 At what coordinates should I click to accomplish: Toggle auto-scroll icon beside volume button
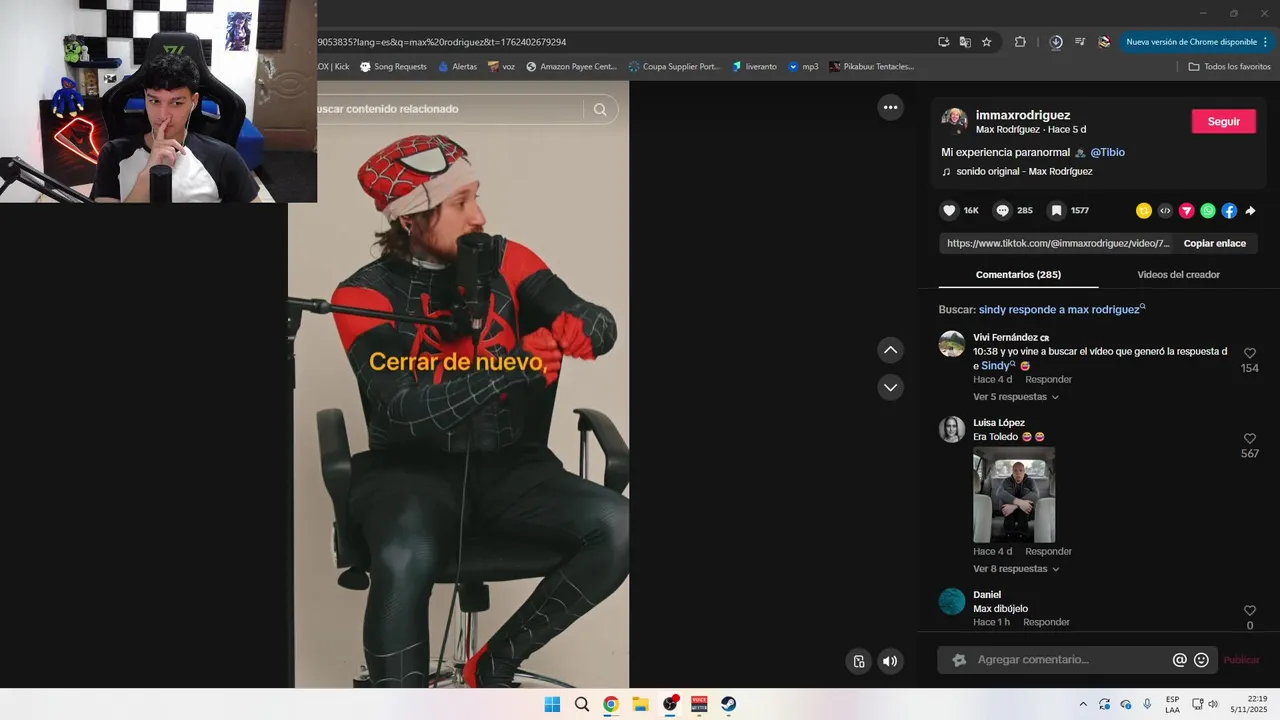[x=858, y=661]
